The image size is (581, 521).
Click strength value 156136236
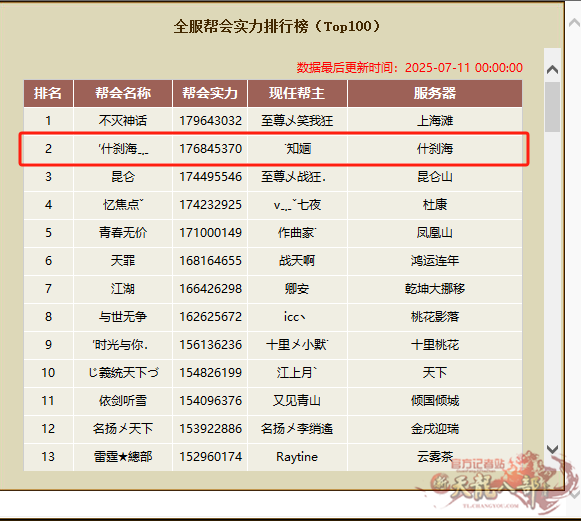[x=210, y=345]
